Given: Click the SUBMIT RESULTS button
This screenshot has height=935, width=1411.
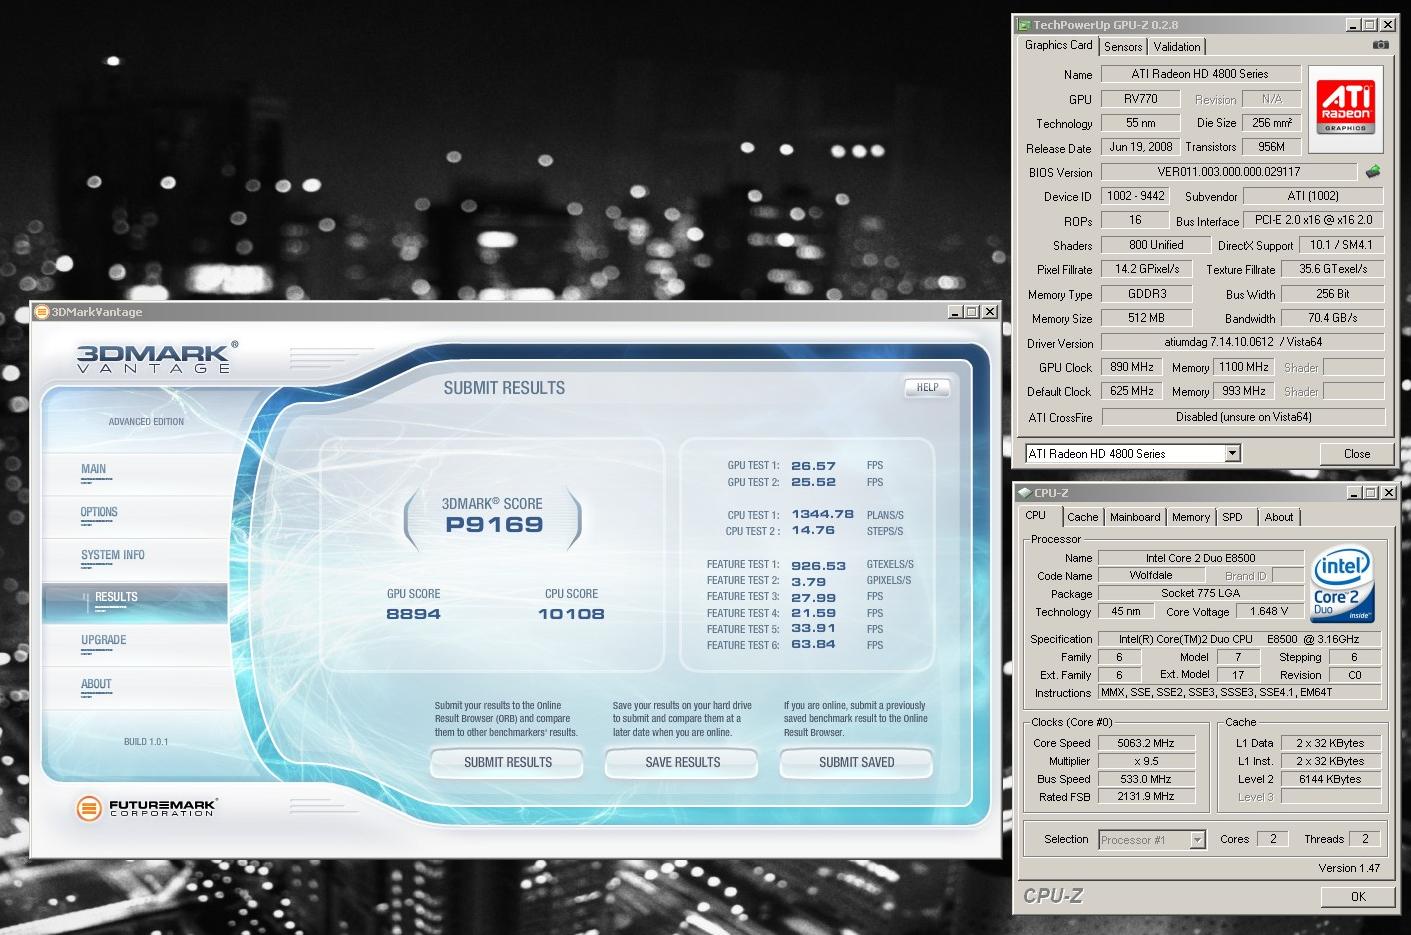Looking at the screenshot, I should pyautogui.click(x=508, y=762).
